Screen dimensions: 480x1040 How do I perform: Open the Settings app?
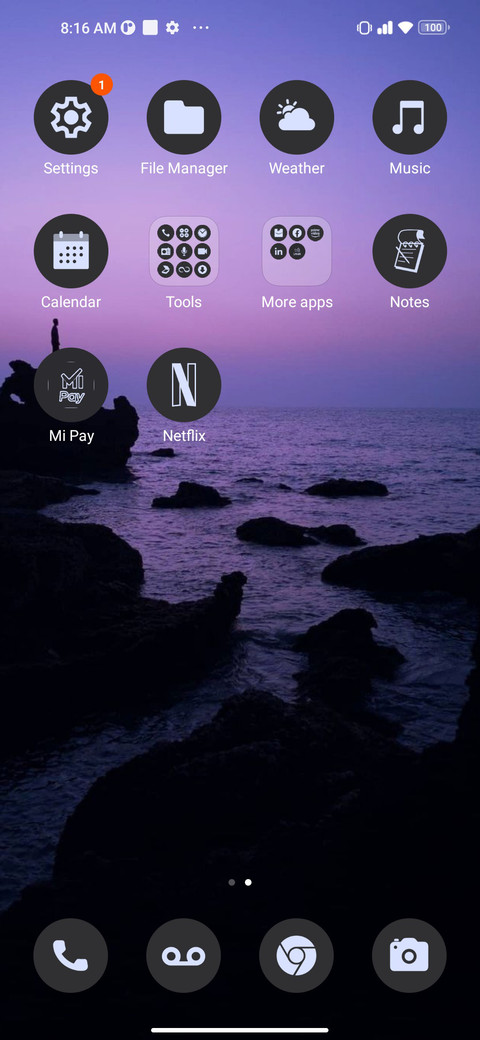click(x=71, y=117)
